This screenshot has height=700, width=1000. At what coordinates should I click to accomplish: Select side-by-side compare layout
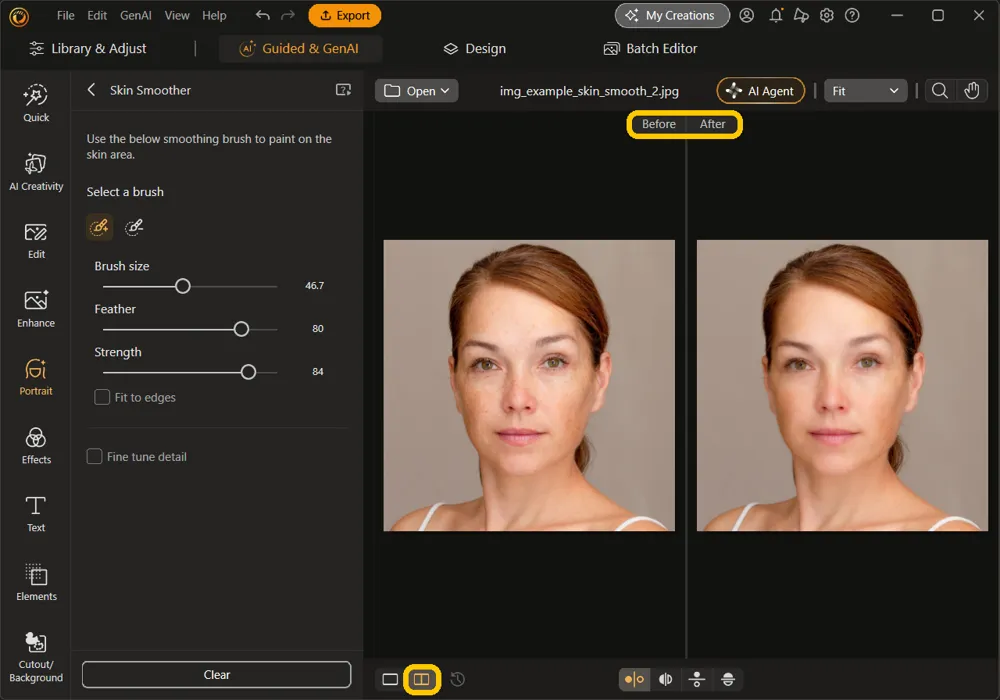(634, 680)
